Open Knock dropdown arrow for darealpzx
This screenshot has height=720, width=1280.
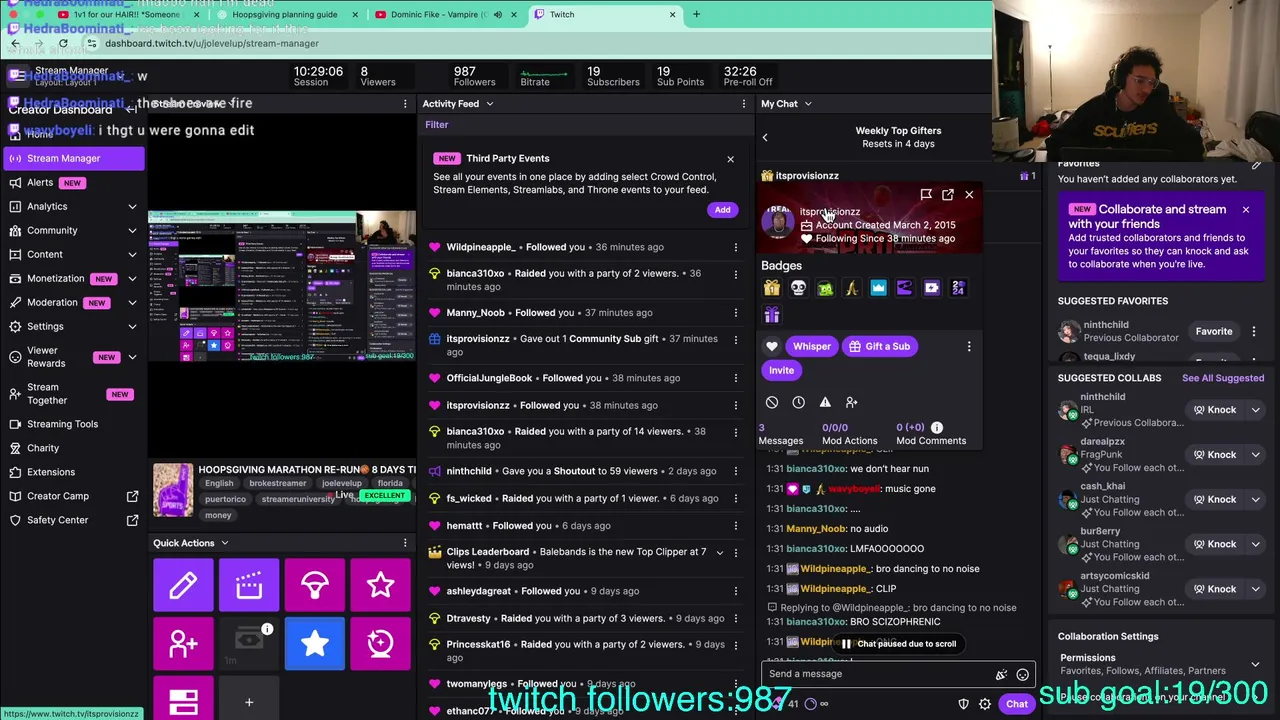click(1255, 454)
